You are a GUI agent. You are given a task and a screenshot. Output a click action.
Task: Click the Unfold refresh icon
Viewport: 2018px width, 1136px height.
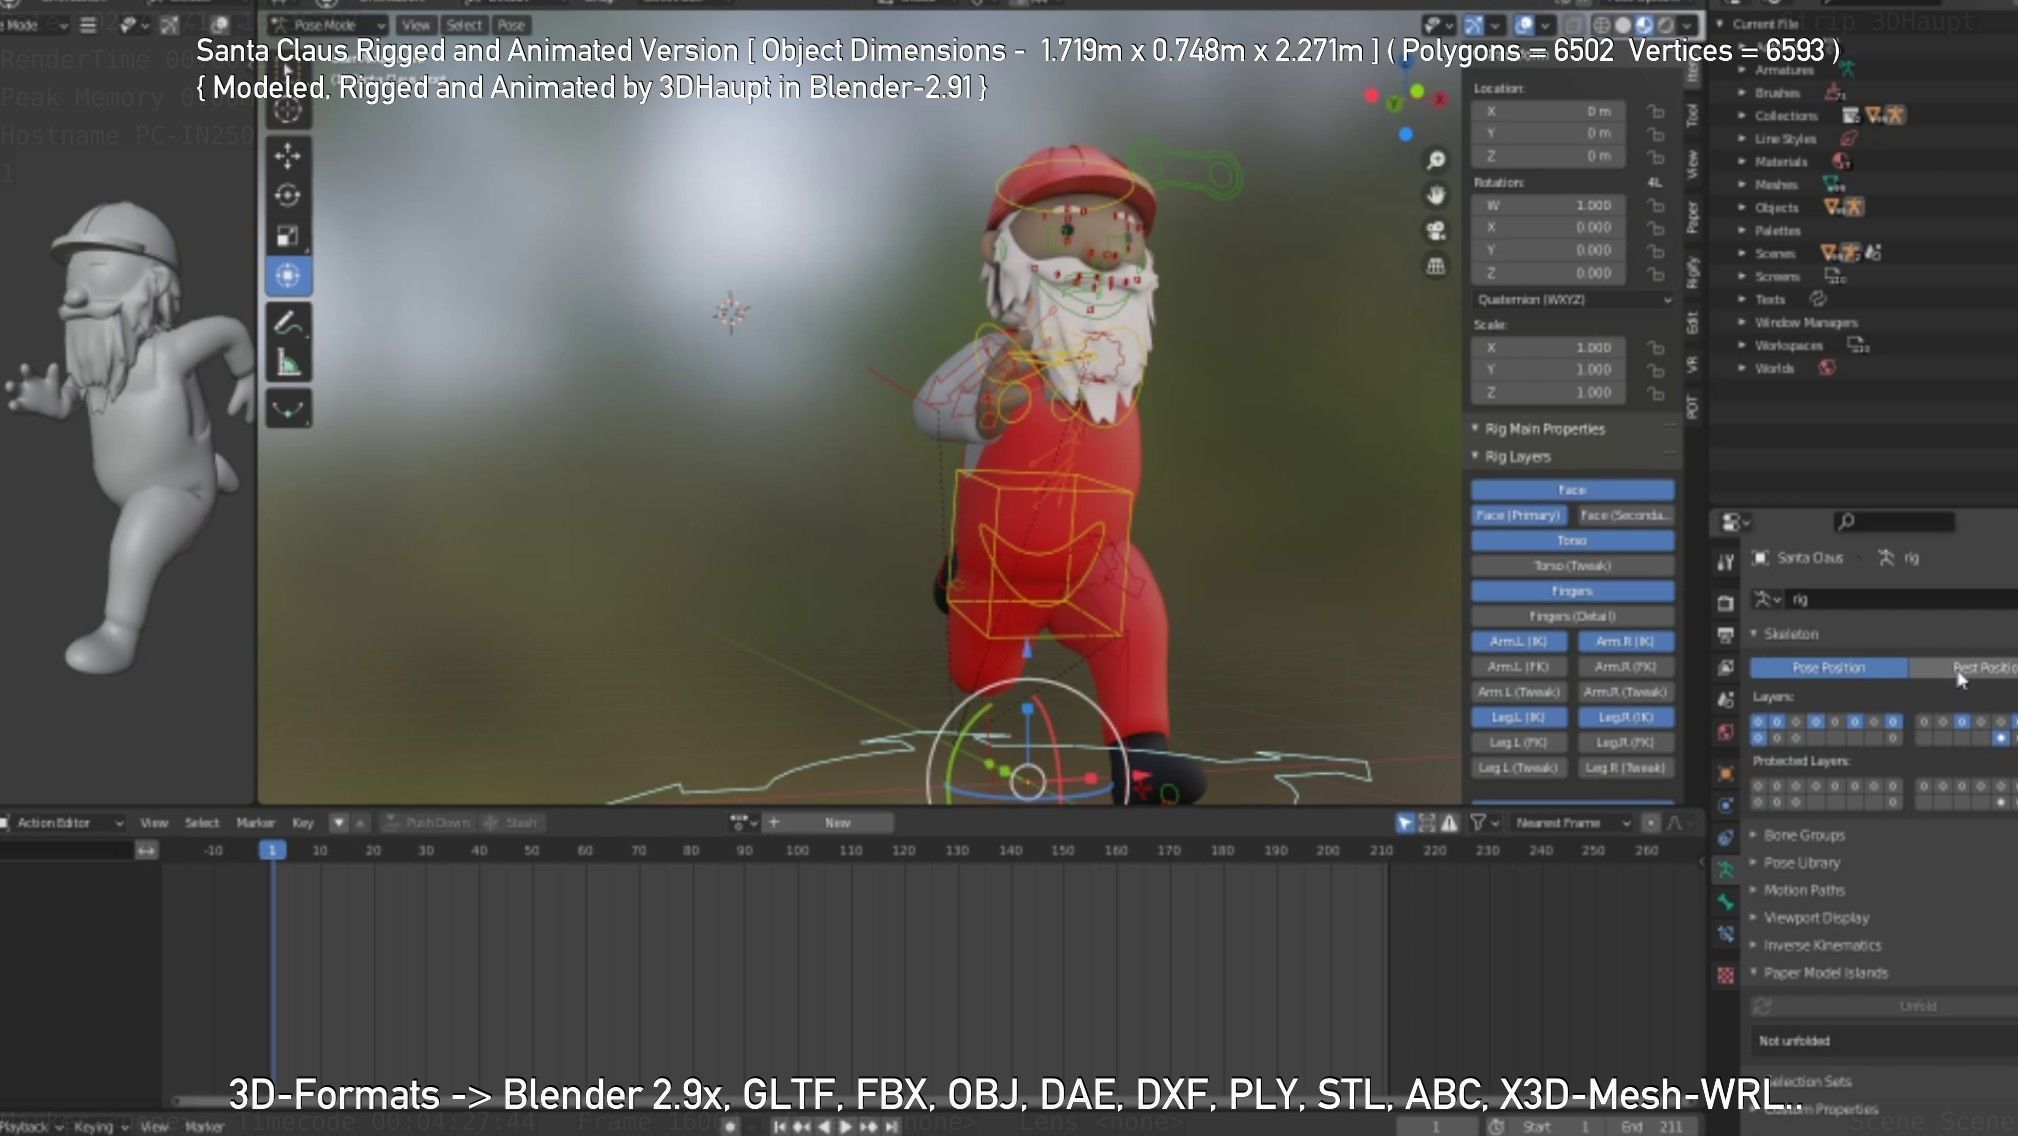1762,1006
